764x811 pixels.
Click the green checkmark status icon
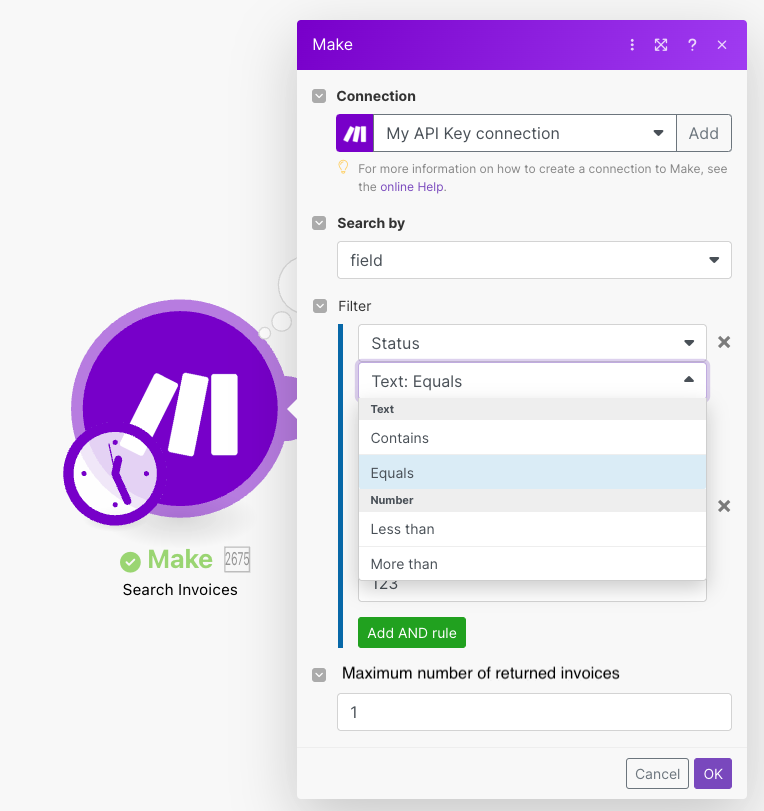point(130,562)
